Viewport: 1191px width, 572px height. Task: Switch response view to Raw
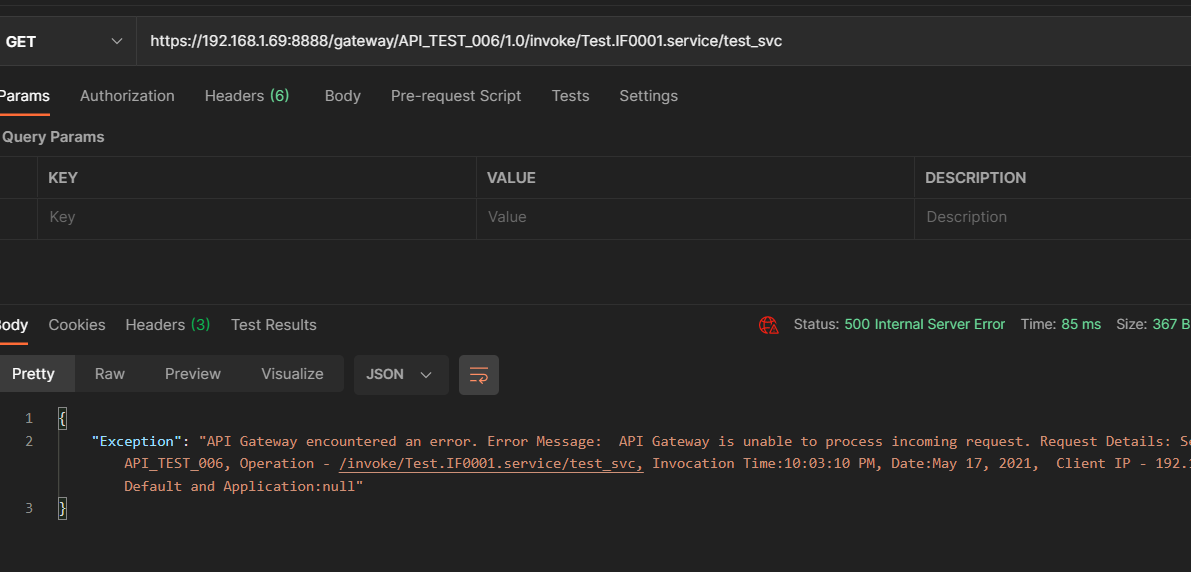(110, 374)
